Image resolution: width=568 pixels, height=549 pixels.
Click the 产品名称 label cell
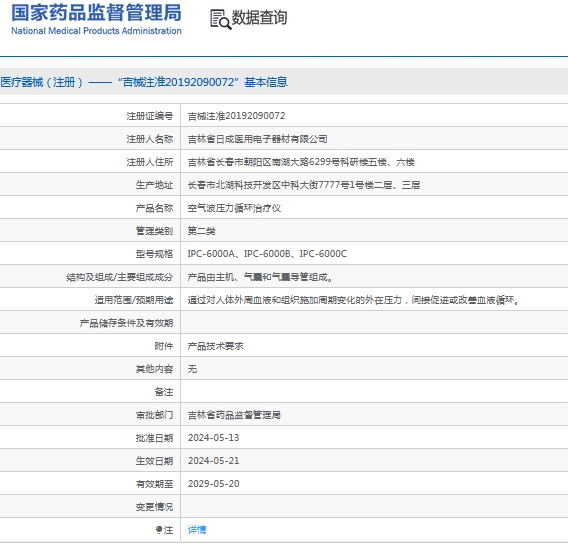pyautogui.click(x=154, y=208)
